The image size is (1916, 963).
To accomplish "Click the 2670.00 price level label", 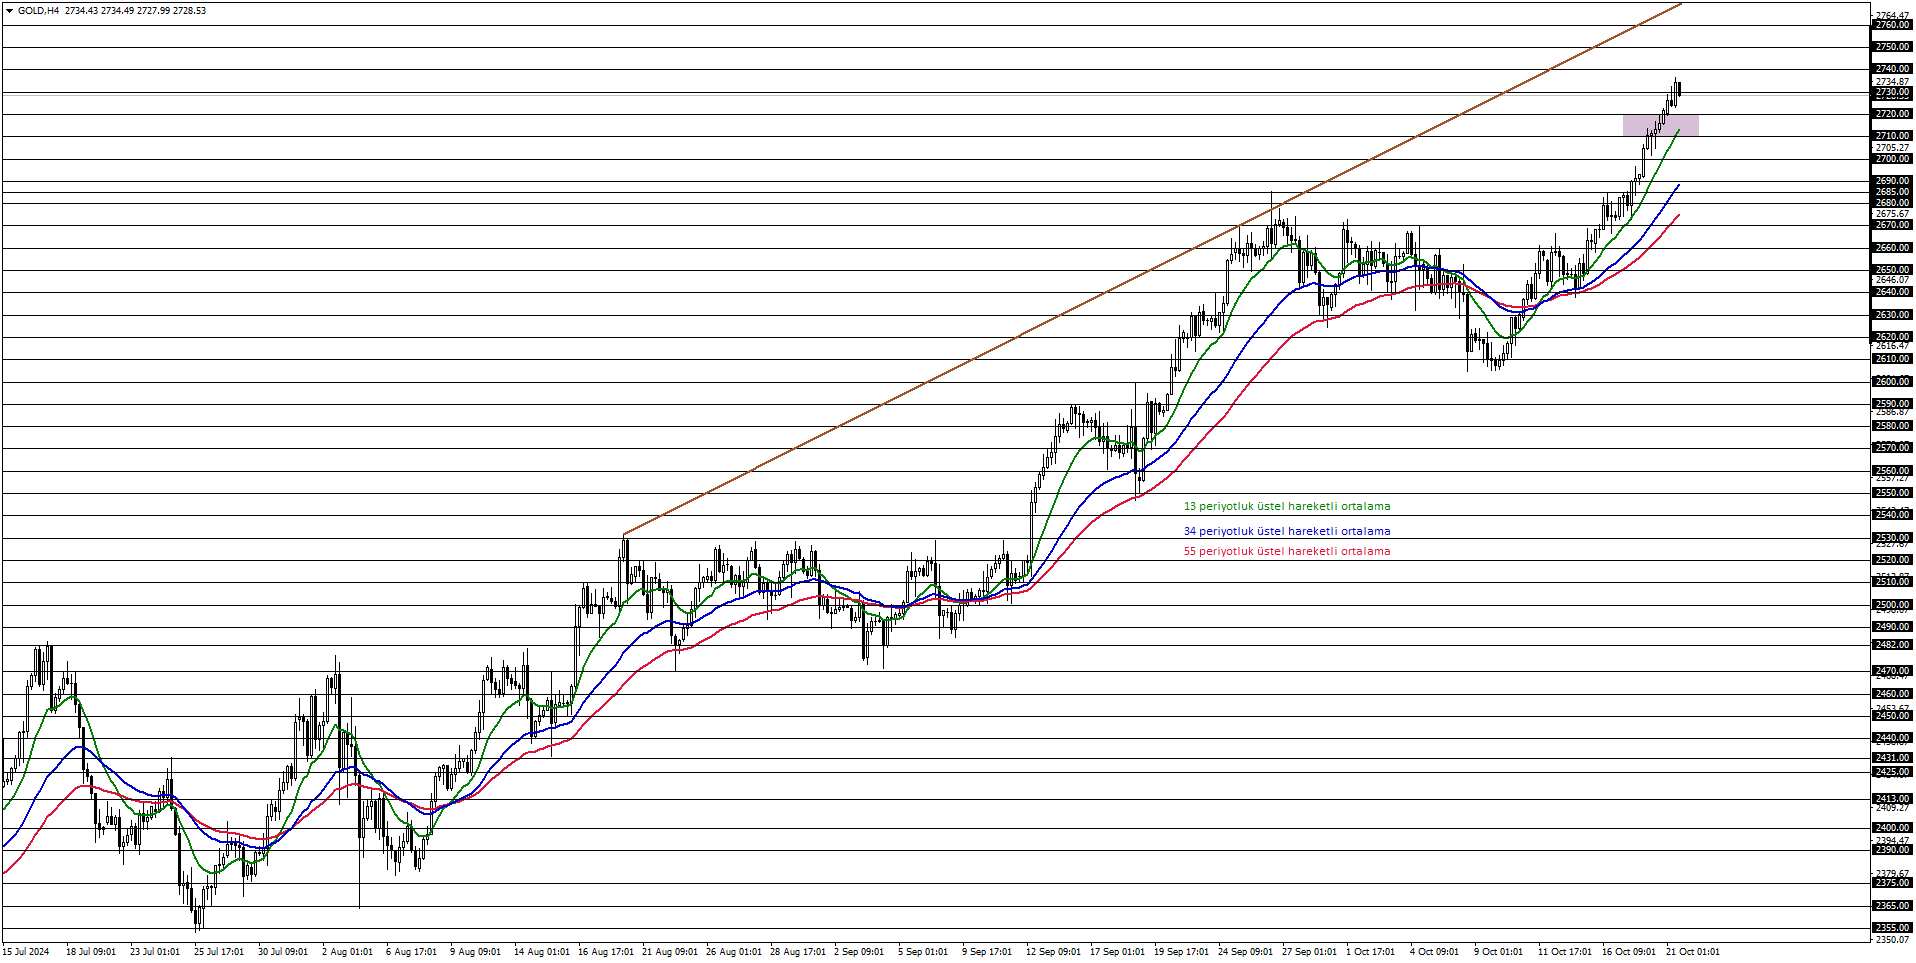I will tap(1892, 225).
